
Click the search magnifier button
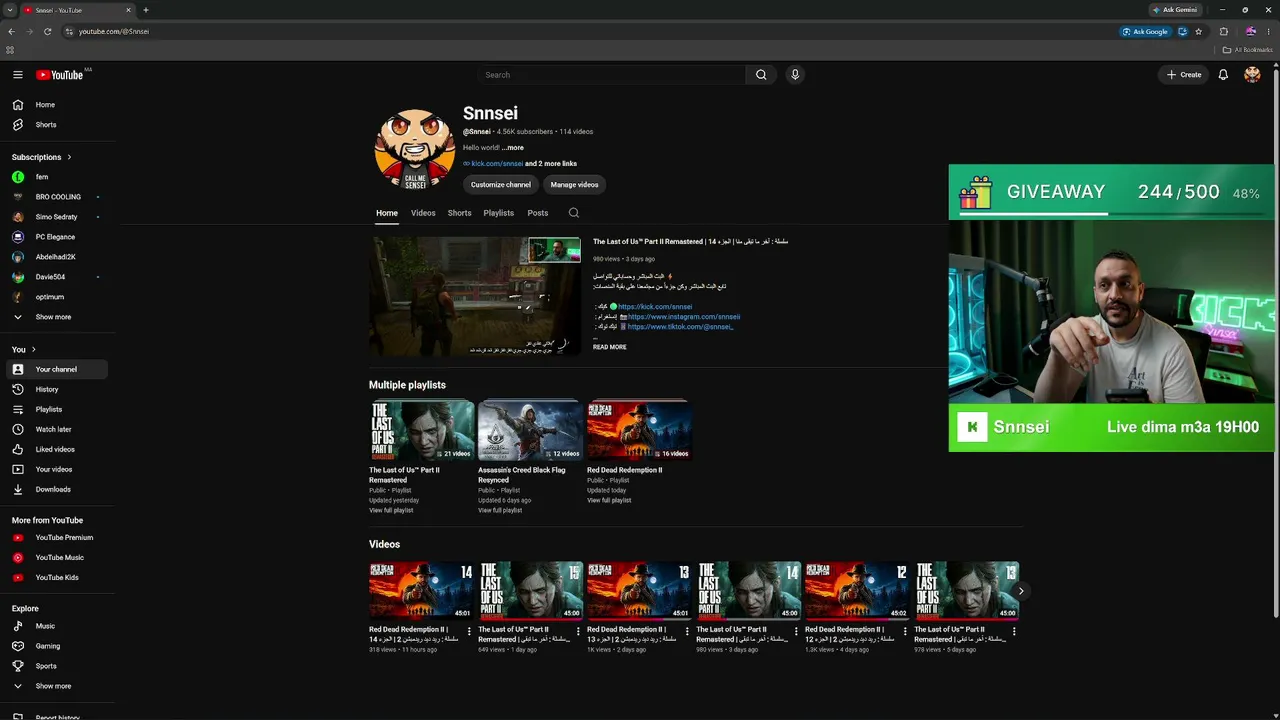(x=761, y=75)
